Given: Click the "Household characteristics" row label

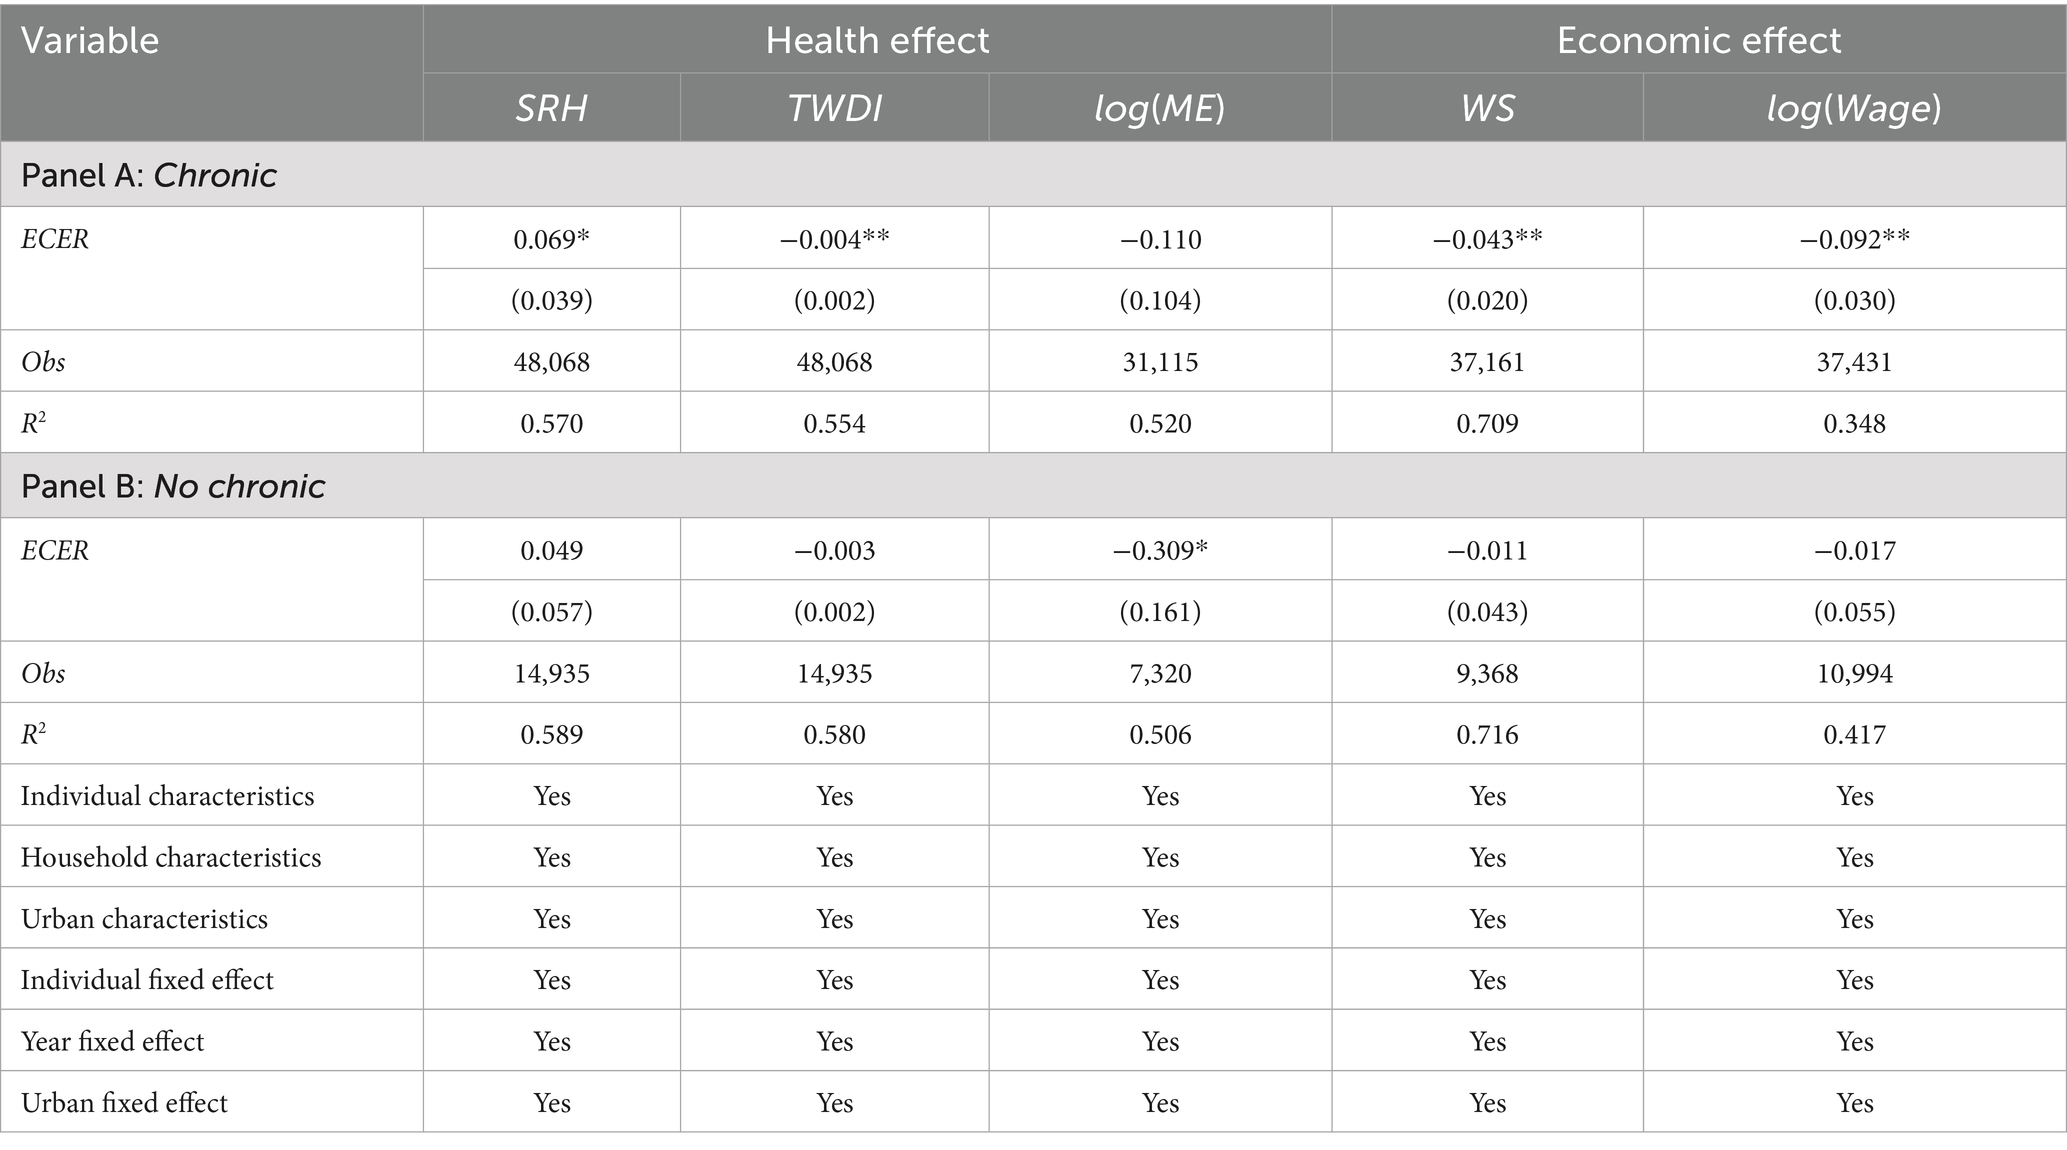Looking at the screenshot, I should pos(171,857).
